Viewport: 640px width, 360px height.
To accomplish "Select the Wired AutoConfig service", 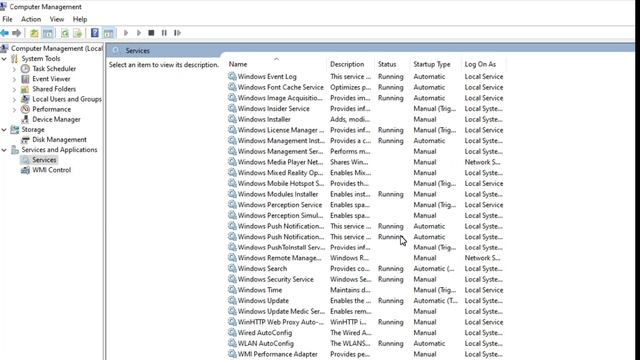I will pos(264,333).
